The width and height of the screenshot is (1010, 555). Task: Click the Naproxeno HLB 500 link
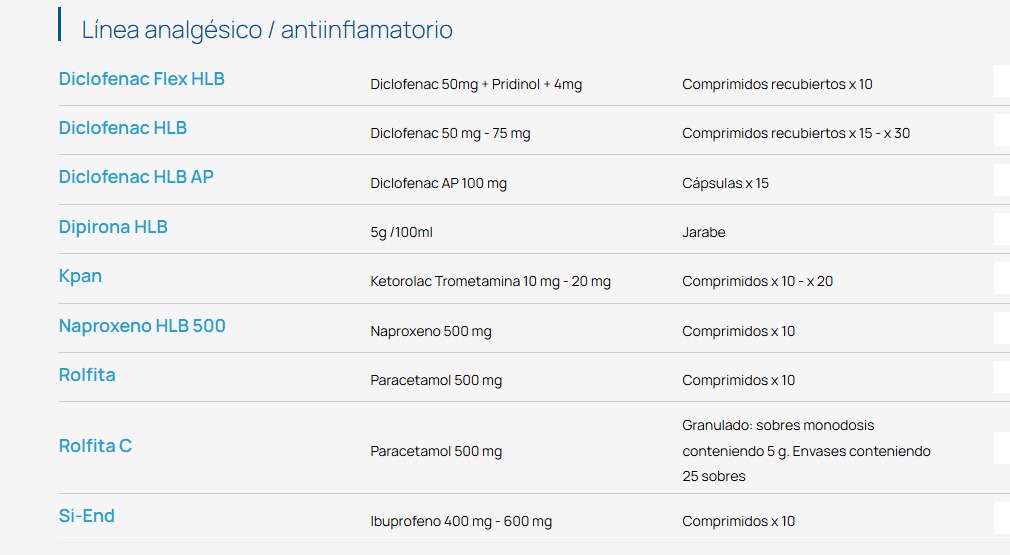tap(142, 326)
